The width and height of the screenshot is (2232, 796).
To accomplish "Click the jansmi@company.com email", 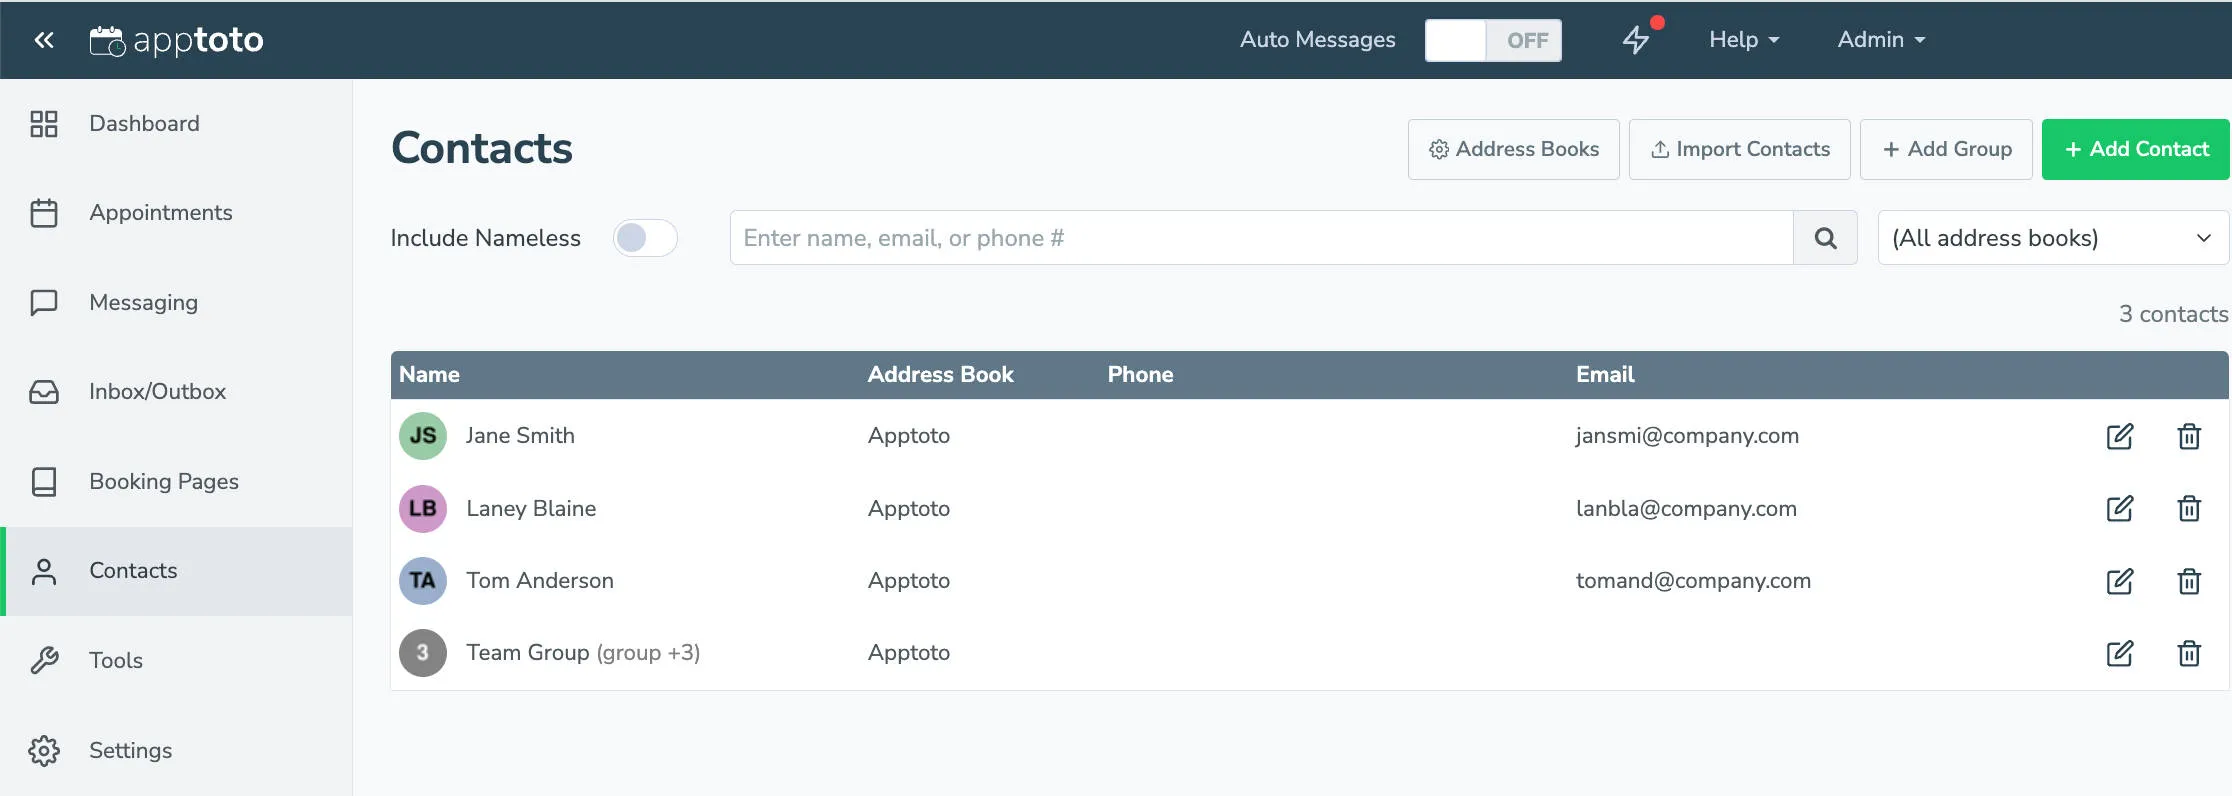I will [x=1687, y=436].
